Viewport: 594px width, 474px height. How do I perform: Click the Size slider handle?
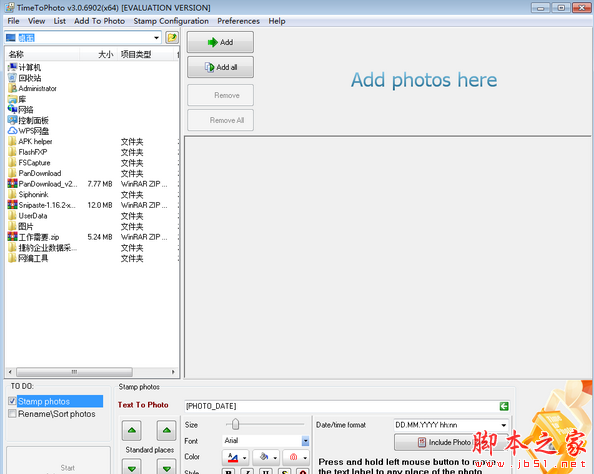click(x=235, y=424)
